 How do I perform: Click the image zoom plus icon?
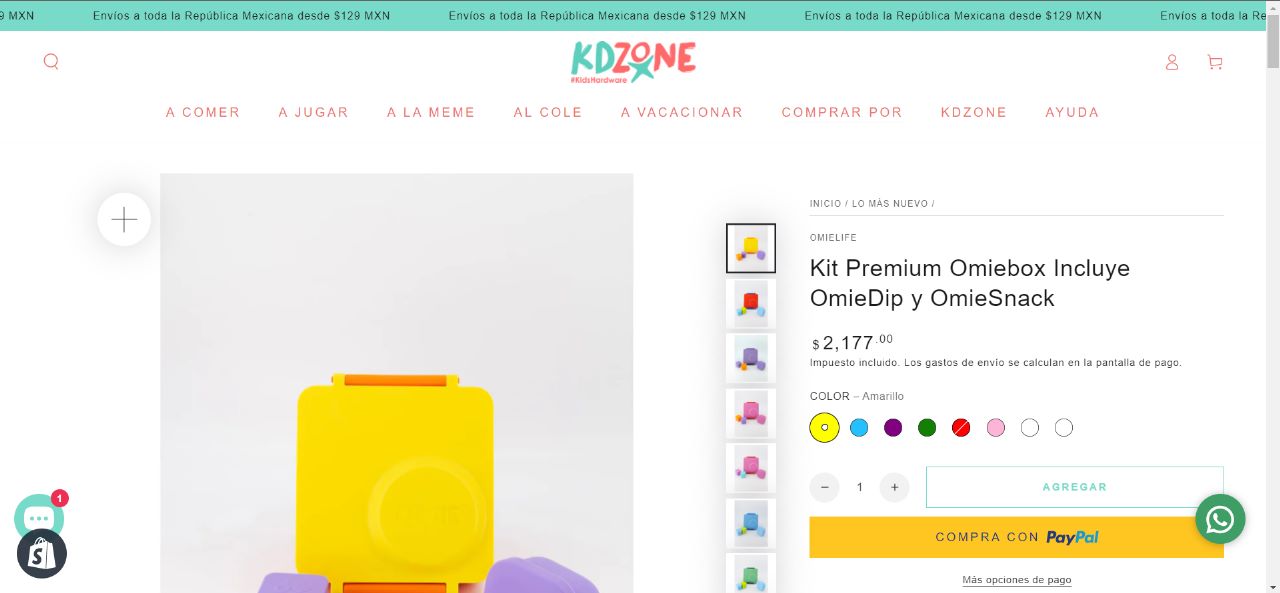pyautogui.click(x=124, y=219)
